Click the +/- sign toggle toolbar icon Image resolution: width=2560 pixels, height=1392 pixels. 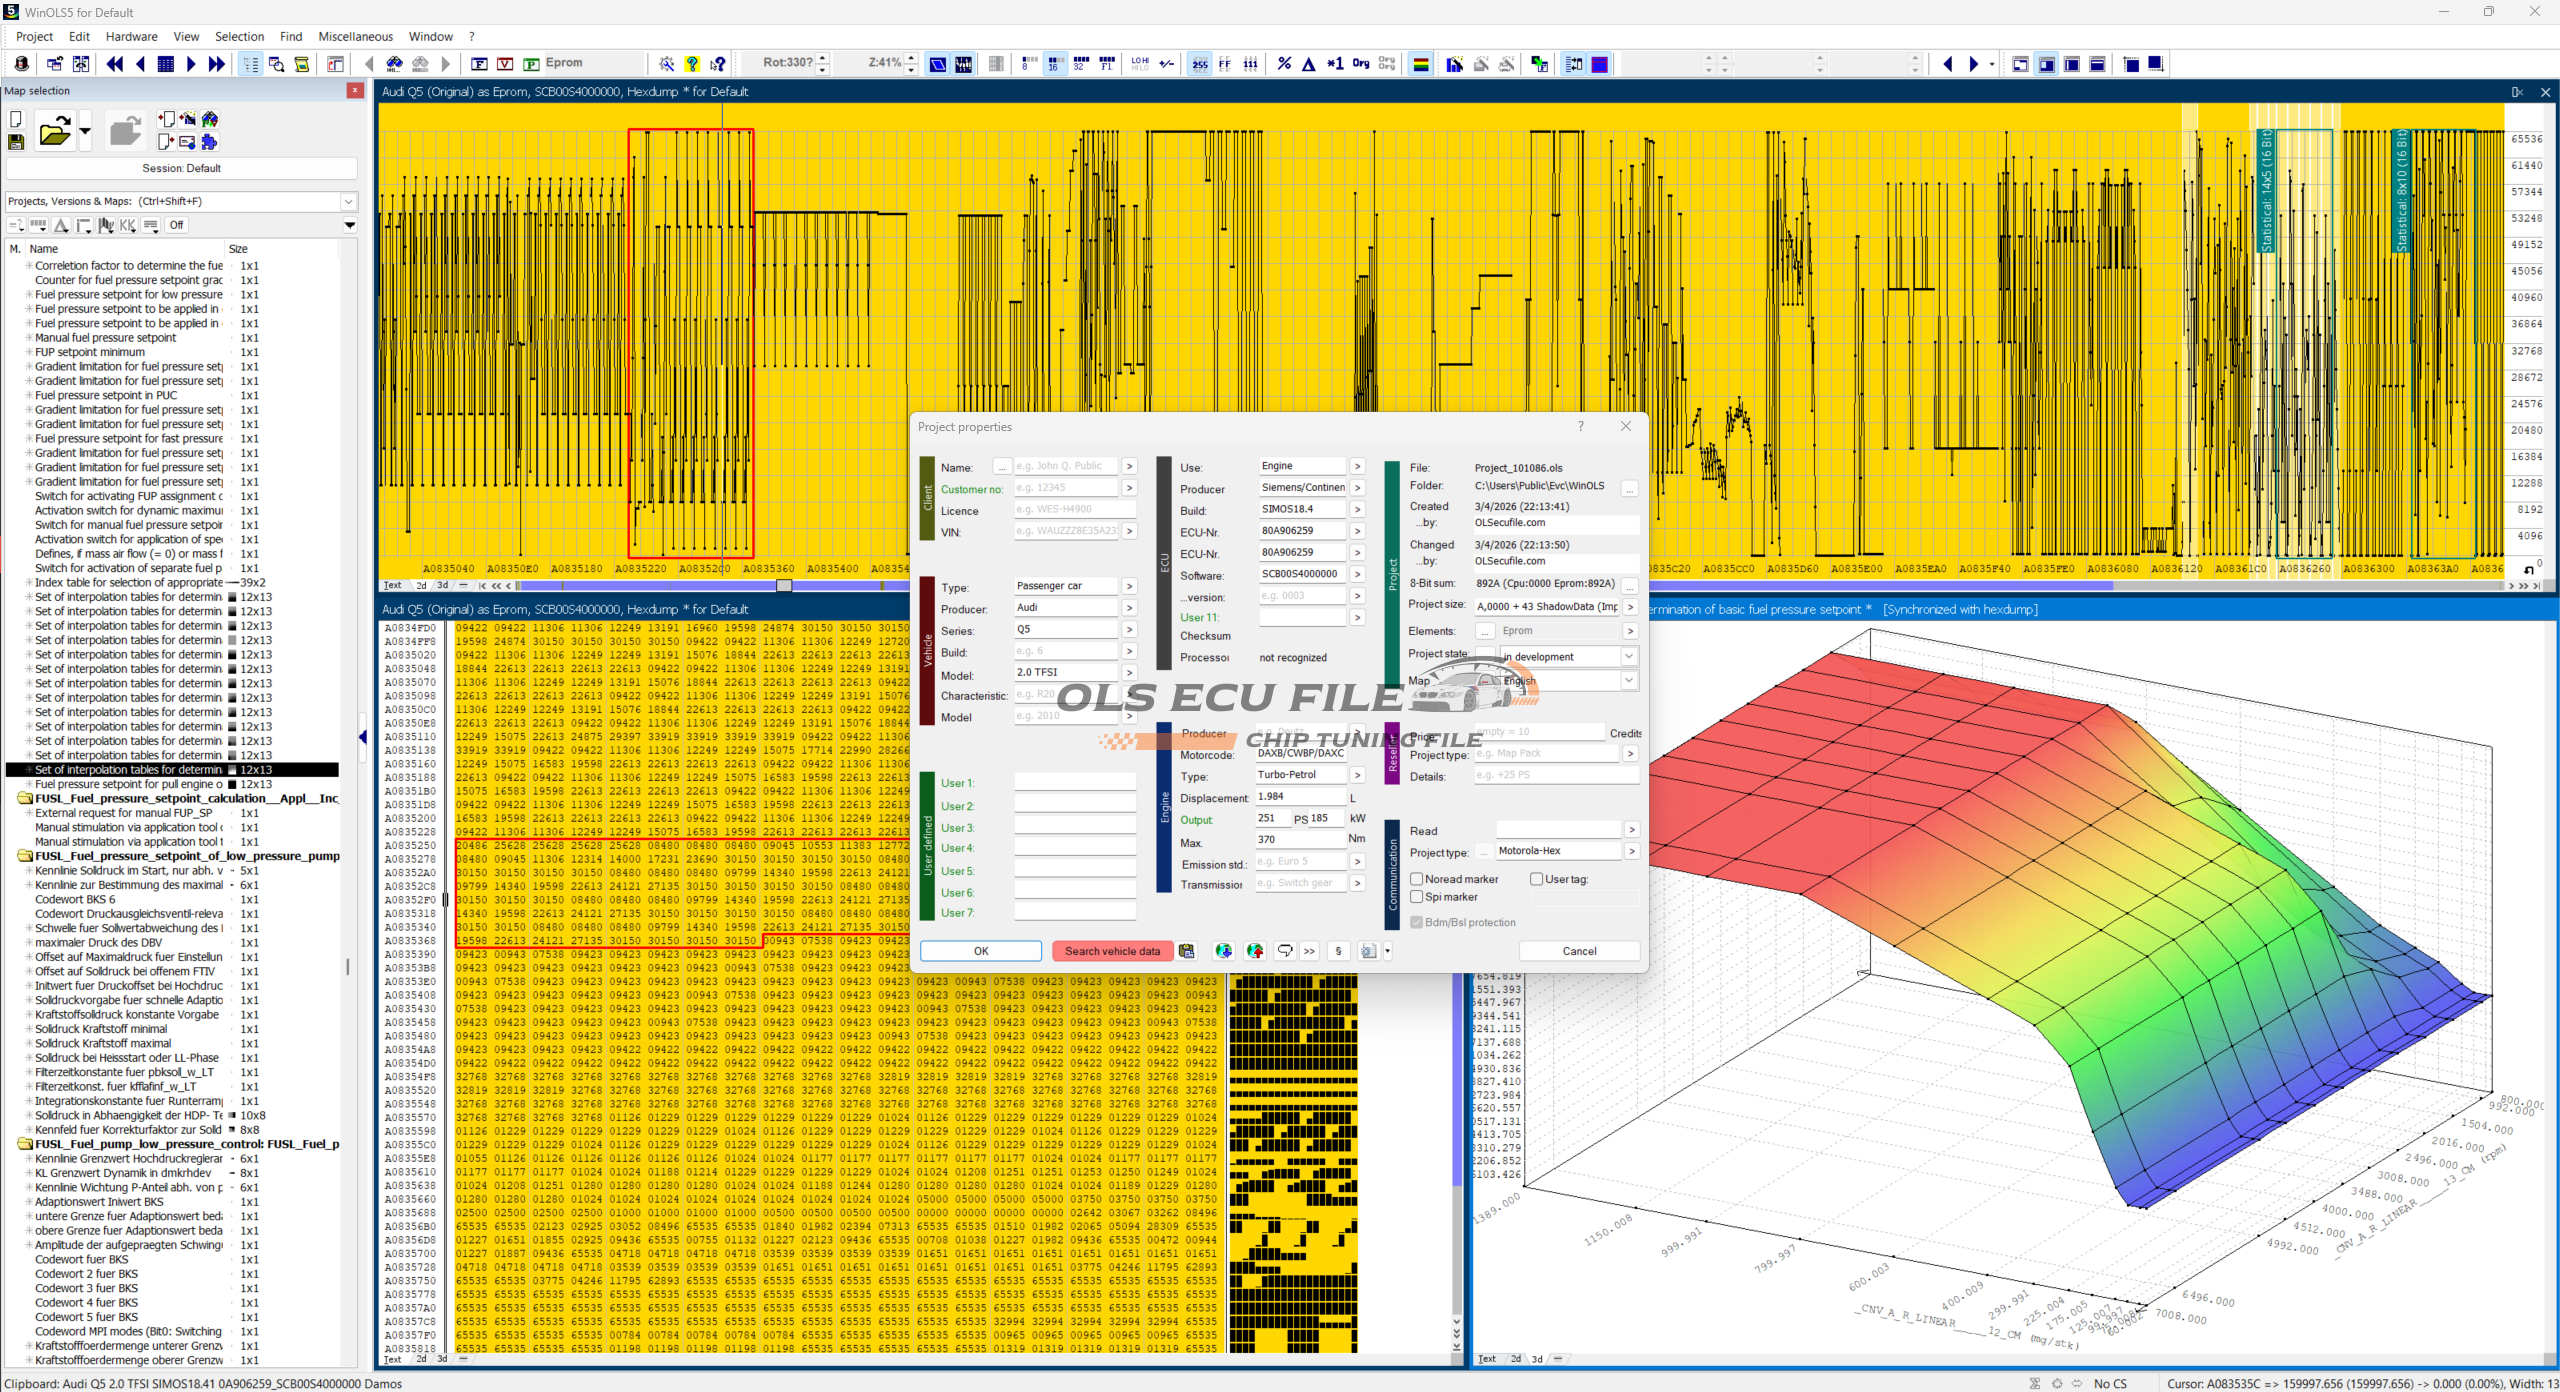(x=1166, y=64)
